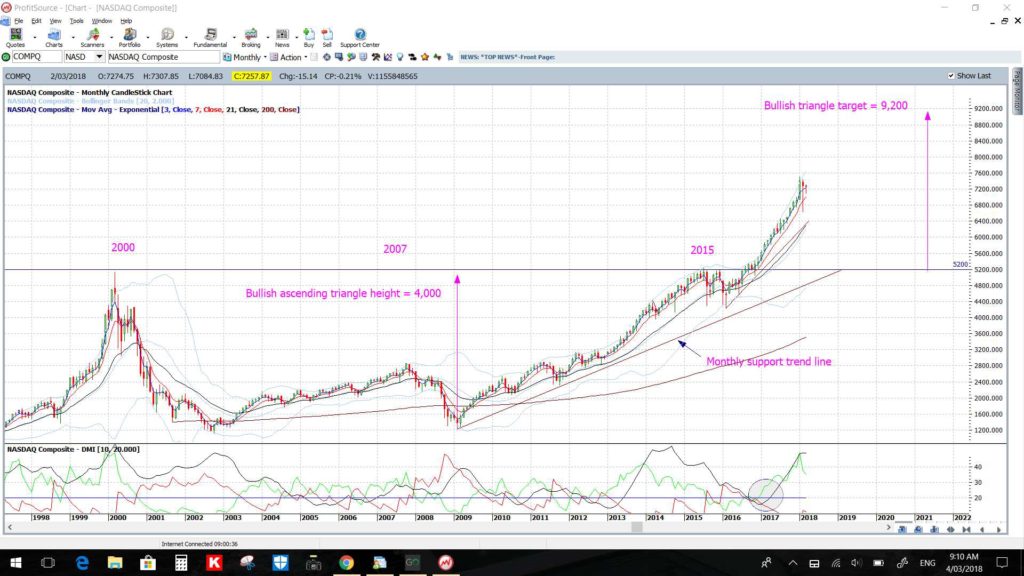Click the horizontal chart scrollbar thumb
The width and height of the screenshot is (1024, 576).
pos(637,527)
